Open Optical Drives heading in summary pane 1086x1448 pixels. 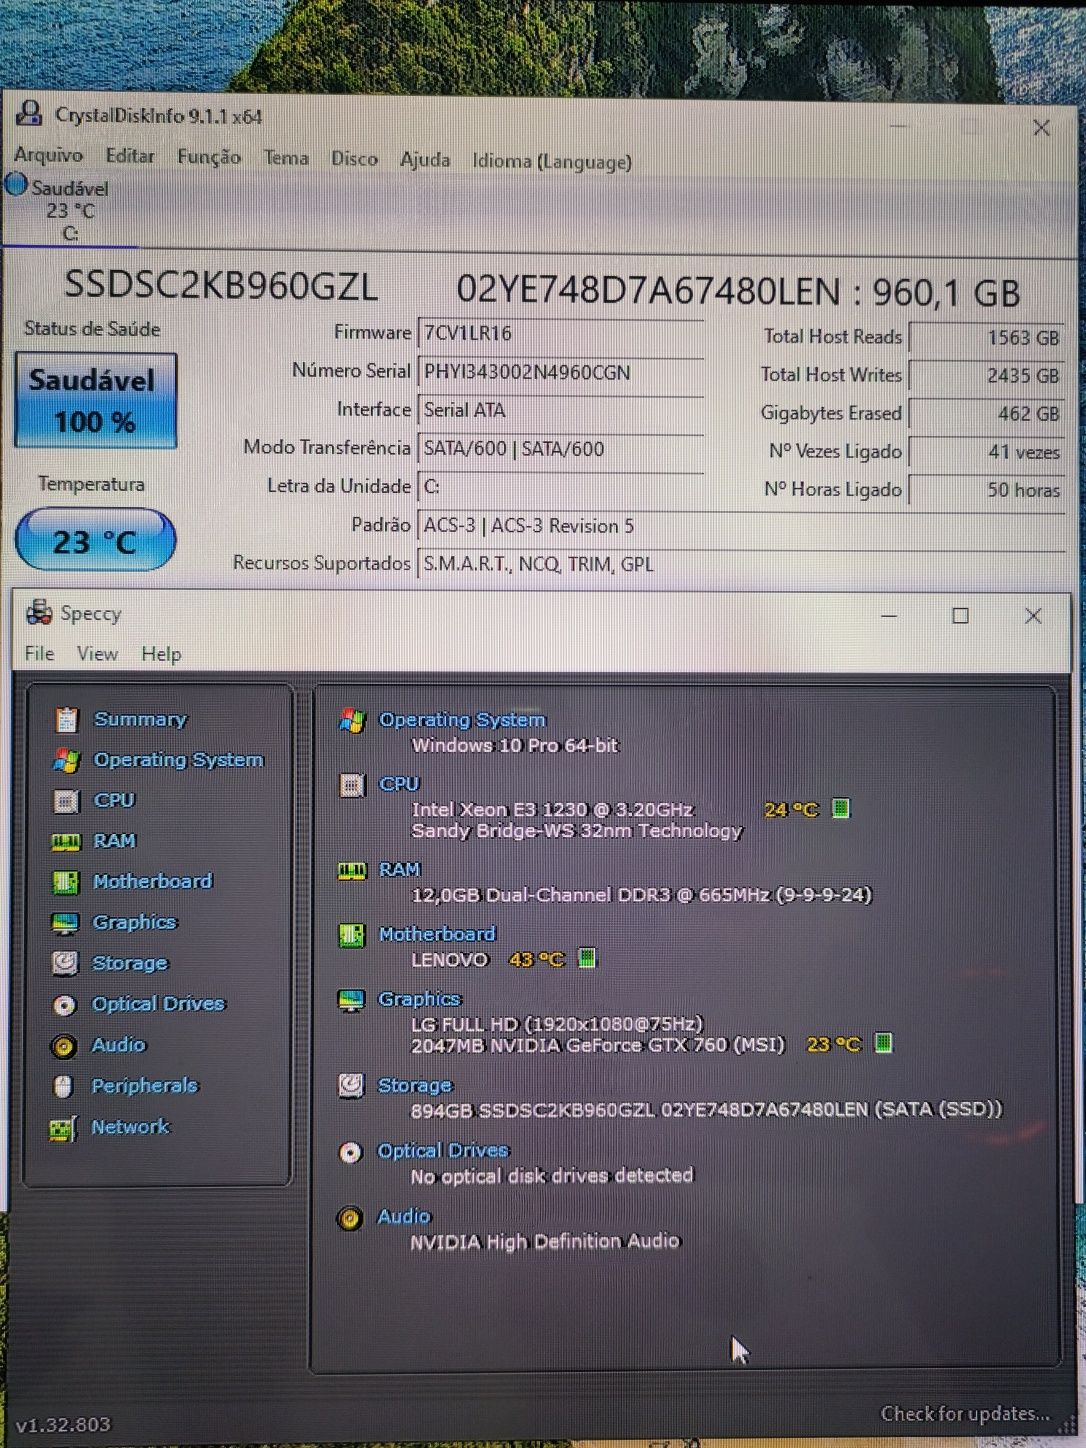tap(443, 1150)
